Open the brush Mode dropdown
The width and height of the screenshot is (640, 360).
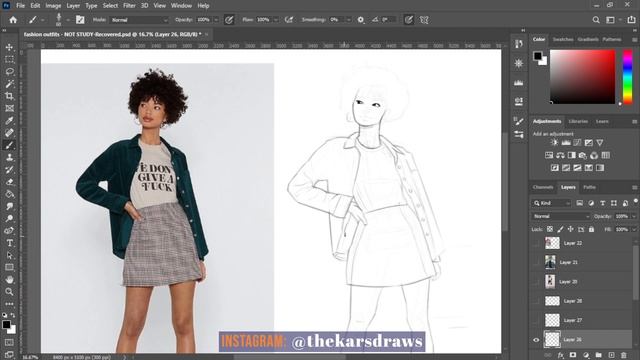point(139,20)
